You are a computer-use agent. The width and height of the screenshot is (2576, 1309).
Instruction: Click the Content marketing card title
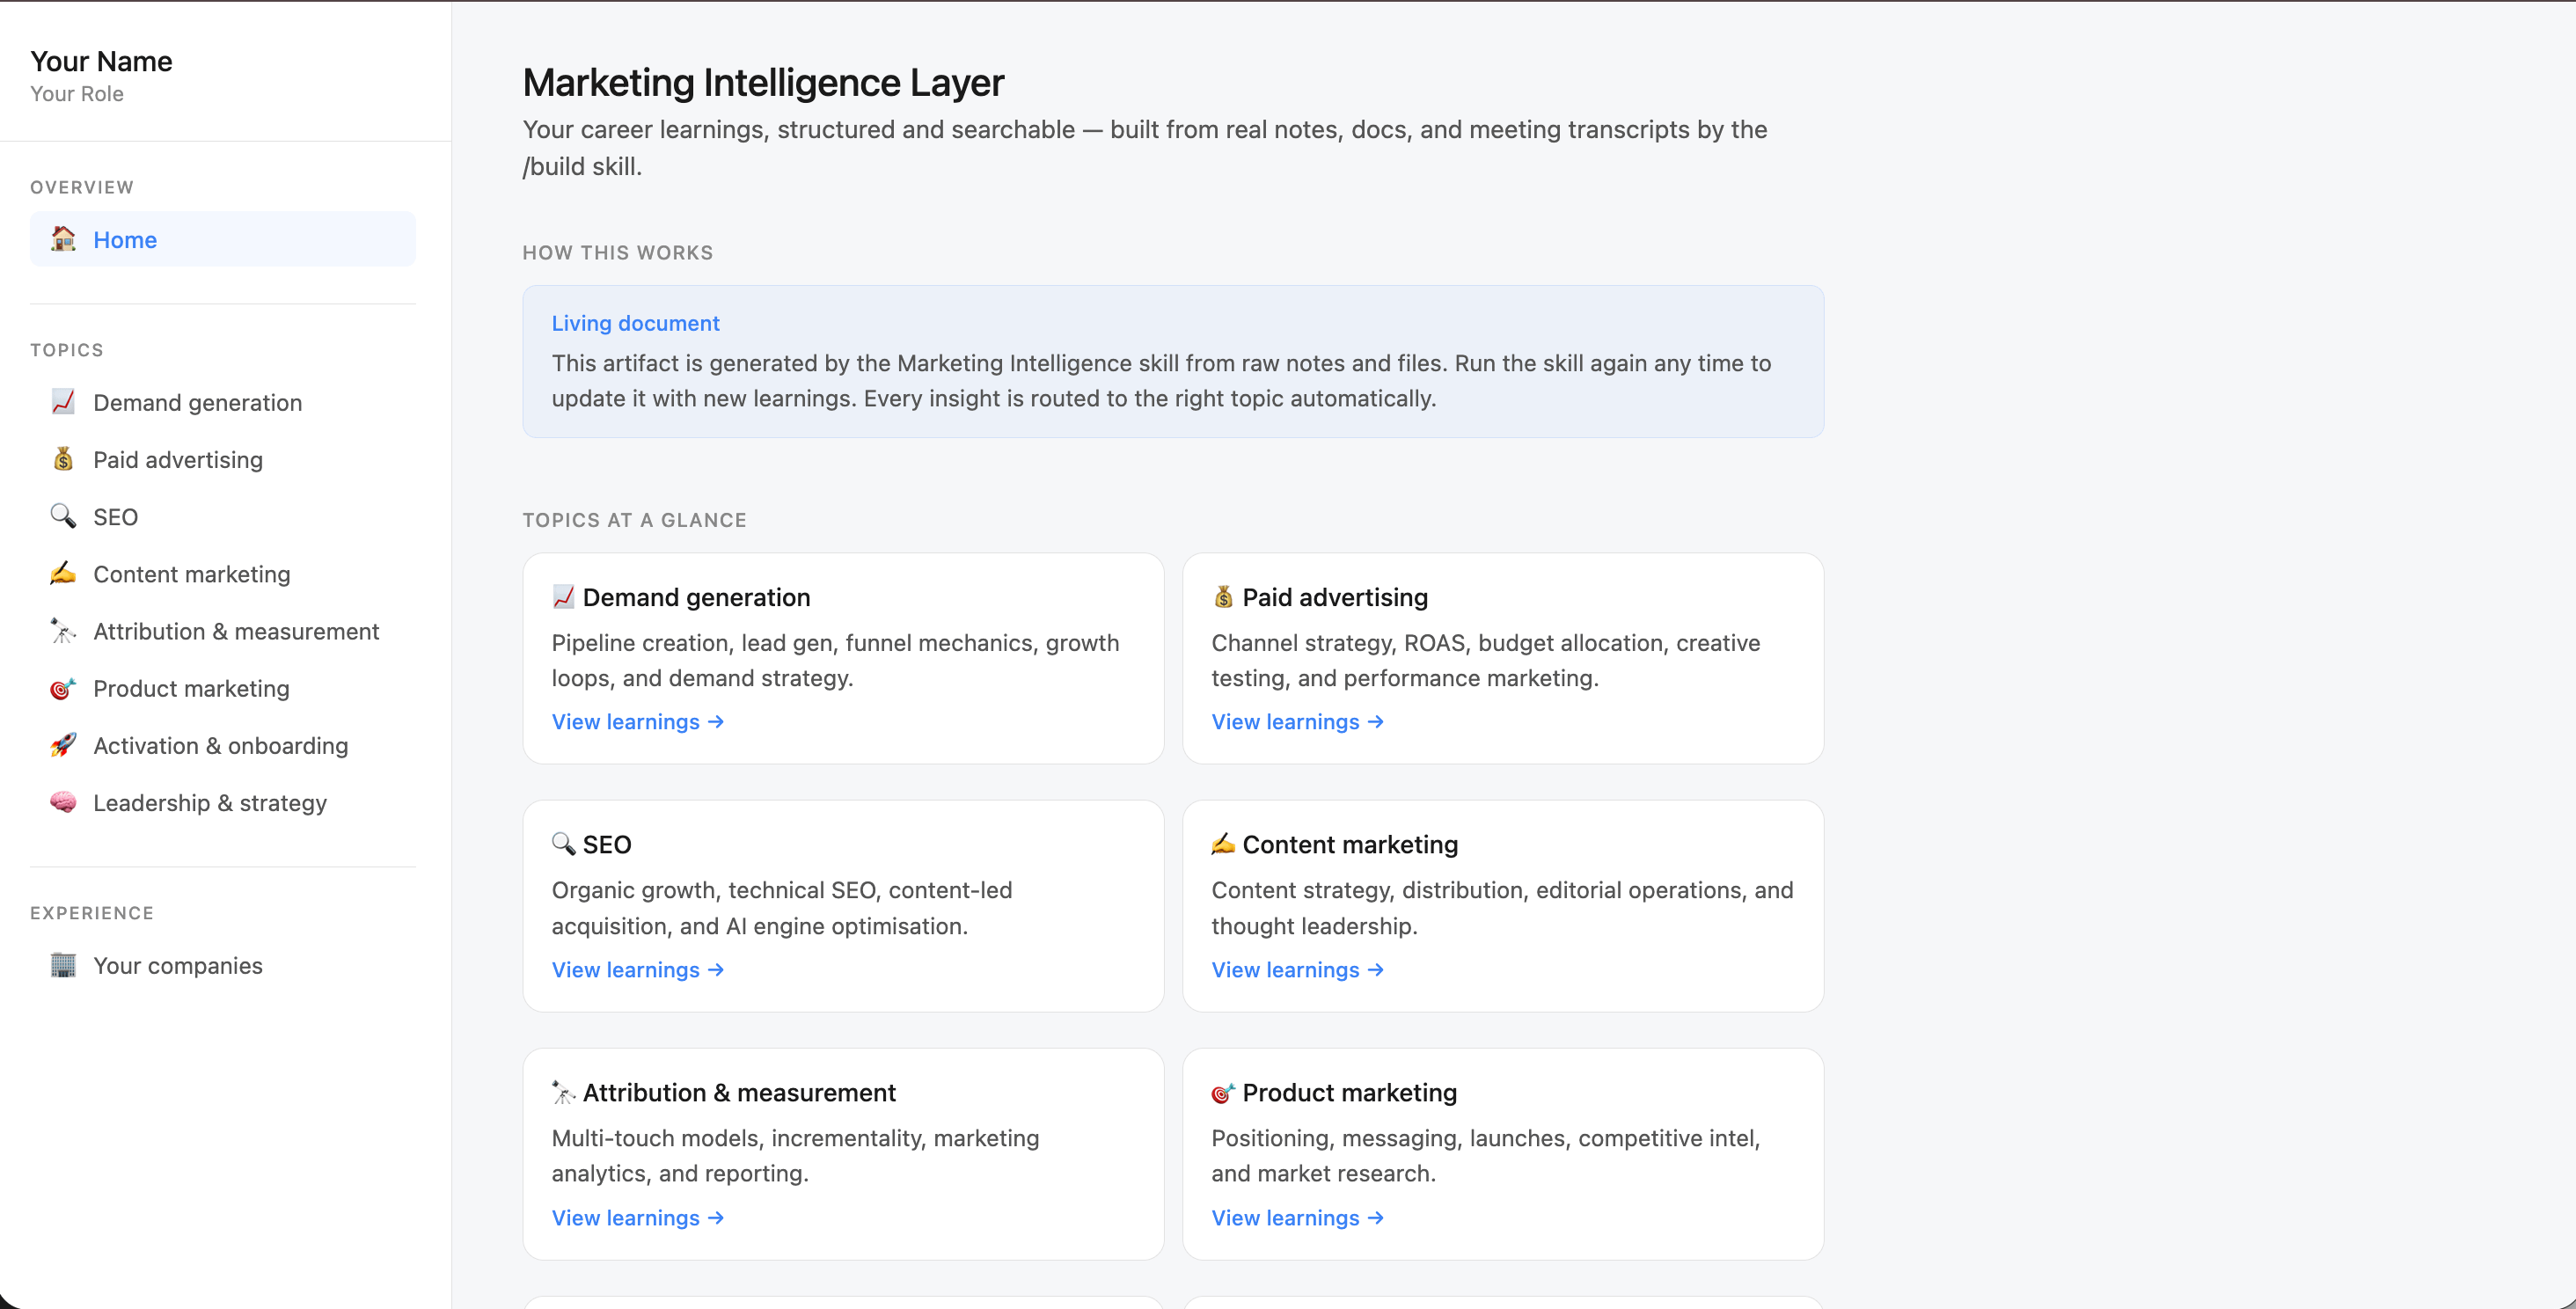(x=1350, y=844)
